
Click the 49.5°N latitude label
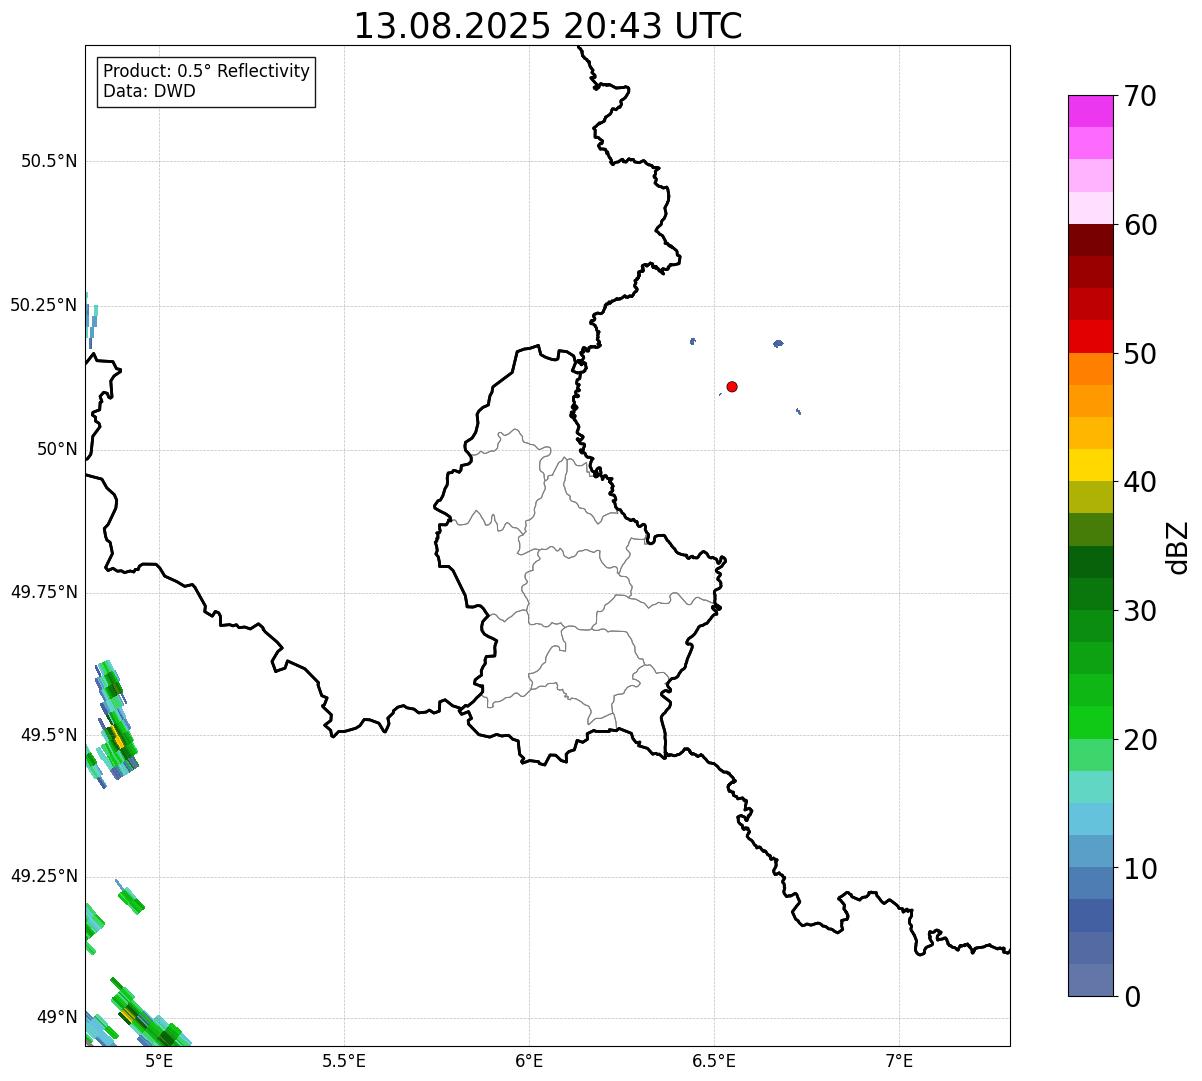(x=49, y=735)
